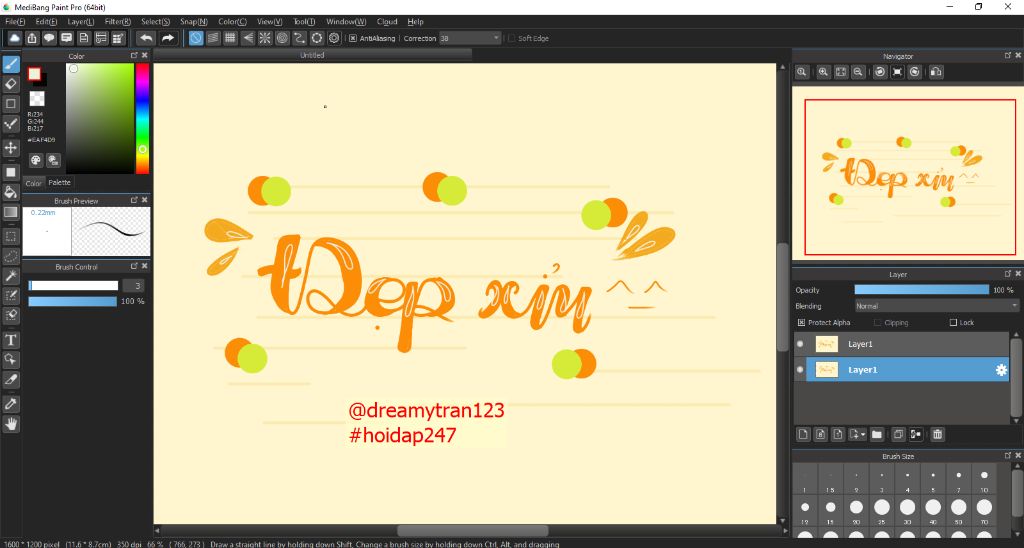This screenshot has width=1024, height=548.
Task: Toggle the Clipping checkbox
Action: click(878, 322)
